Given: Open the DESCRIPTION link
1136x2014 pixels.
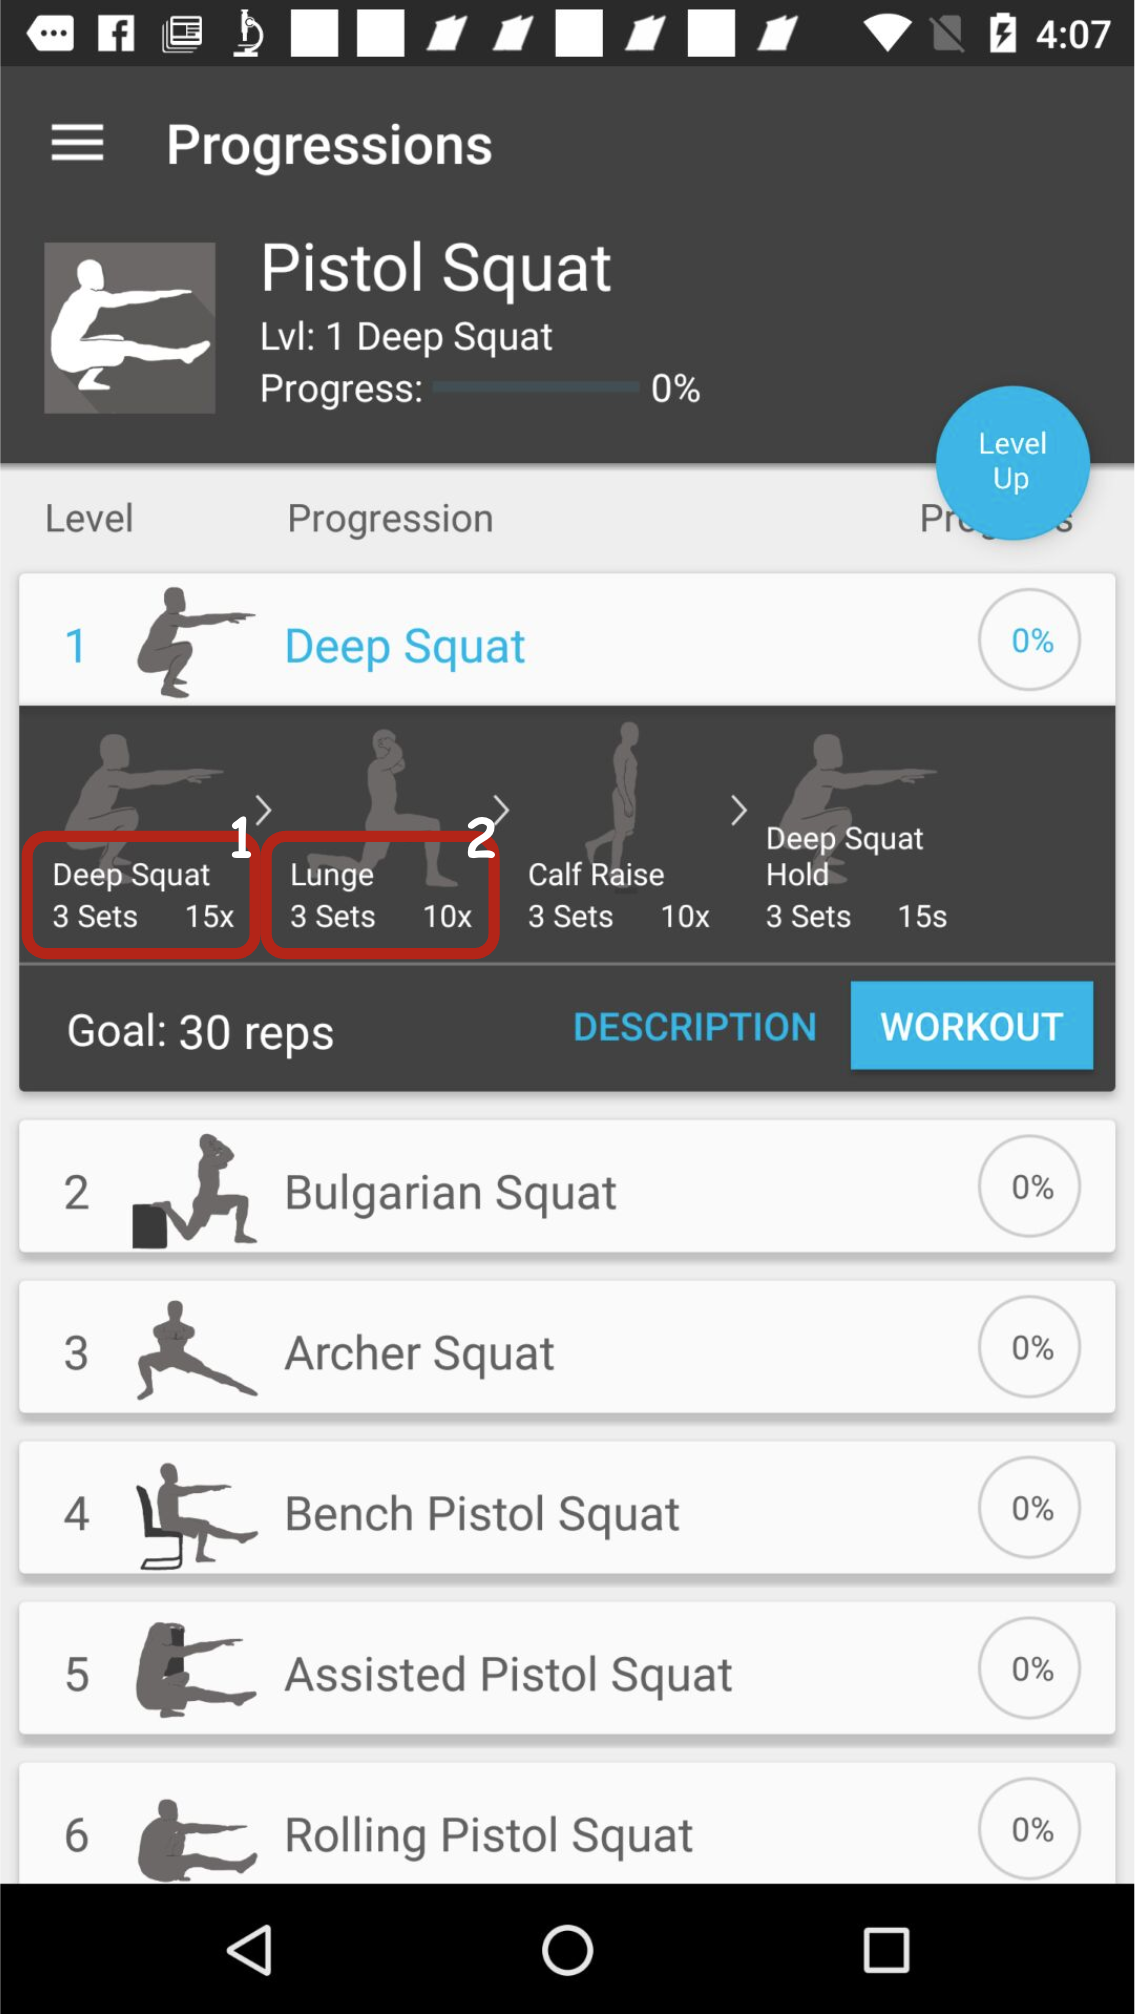Looking at the screenshot, I should tap(695, 1026).
